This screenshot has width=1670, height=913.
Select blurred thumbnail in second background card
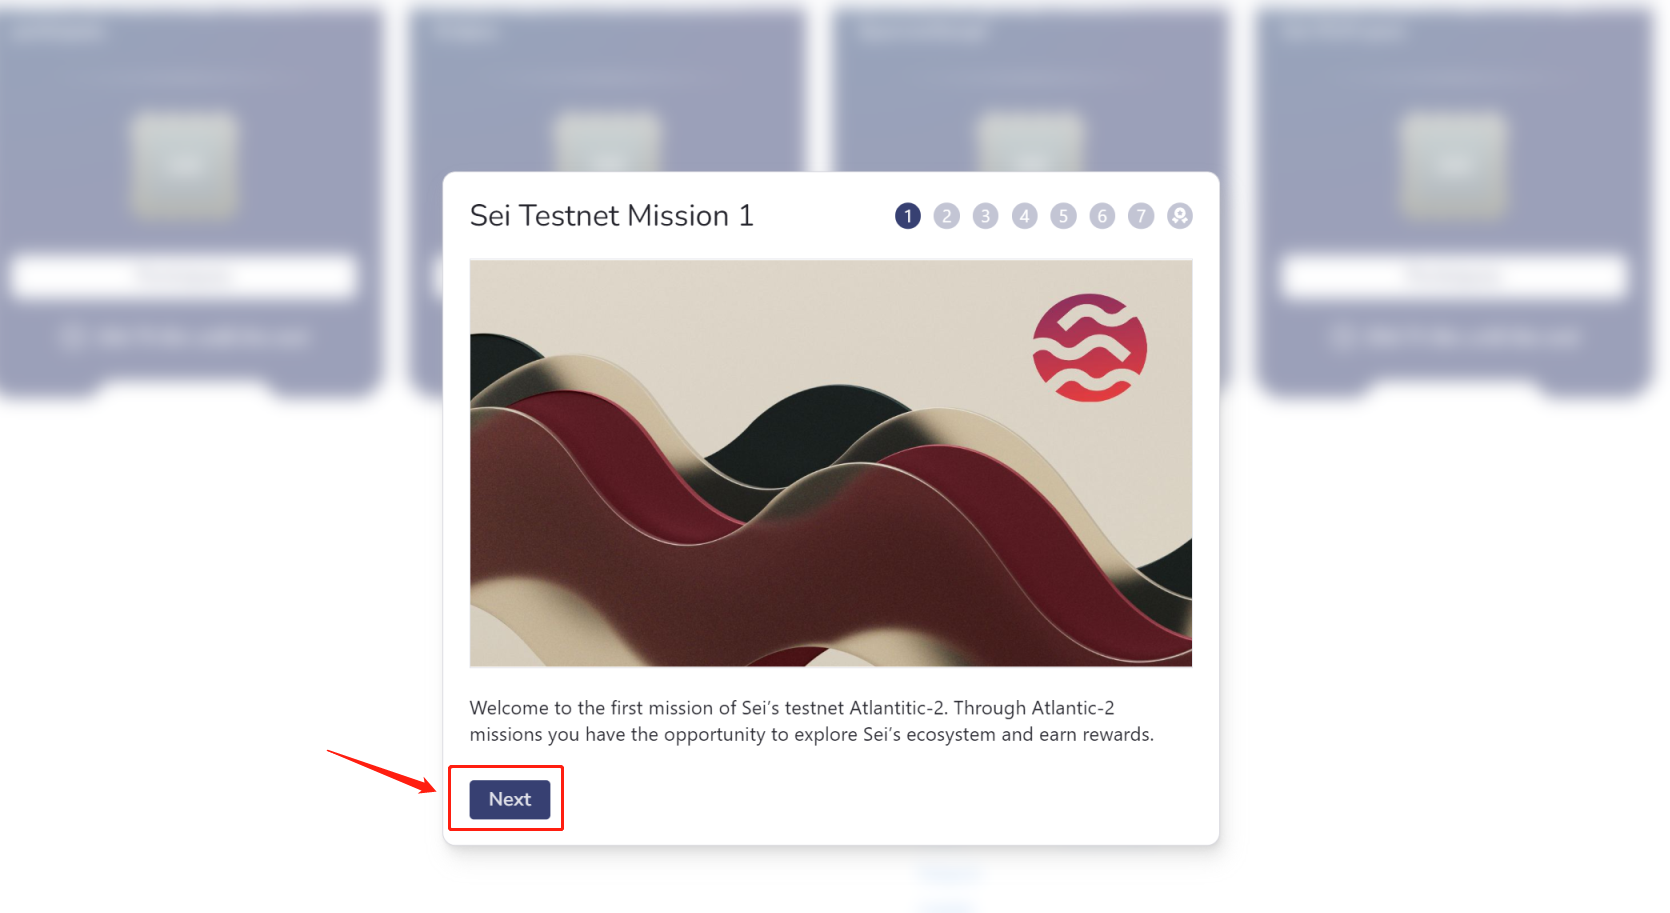(608, 142)
